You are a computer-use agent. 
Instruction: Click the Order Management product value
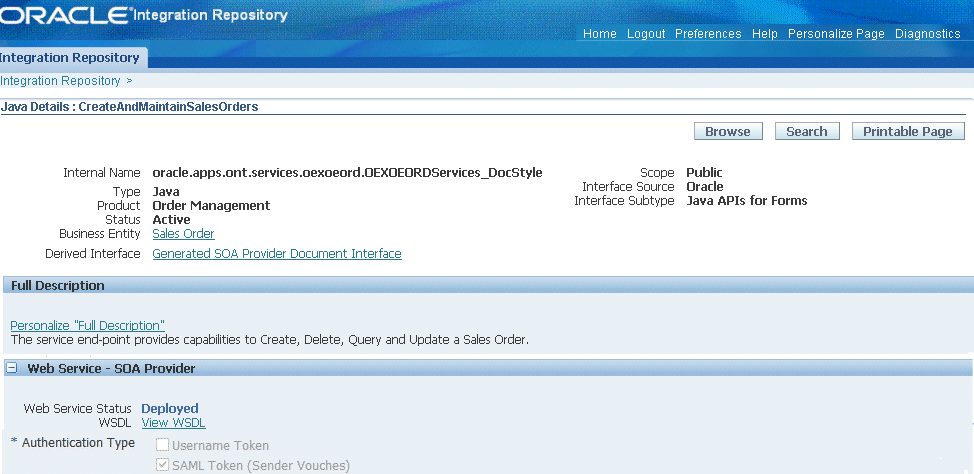coord(211,206)
